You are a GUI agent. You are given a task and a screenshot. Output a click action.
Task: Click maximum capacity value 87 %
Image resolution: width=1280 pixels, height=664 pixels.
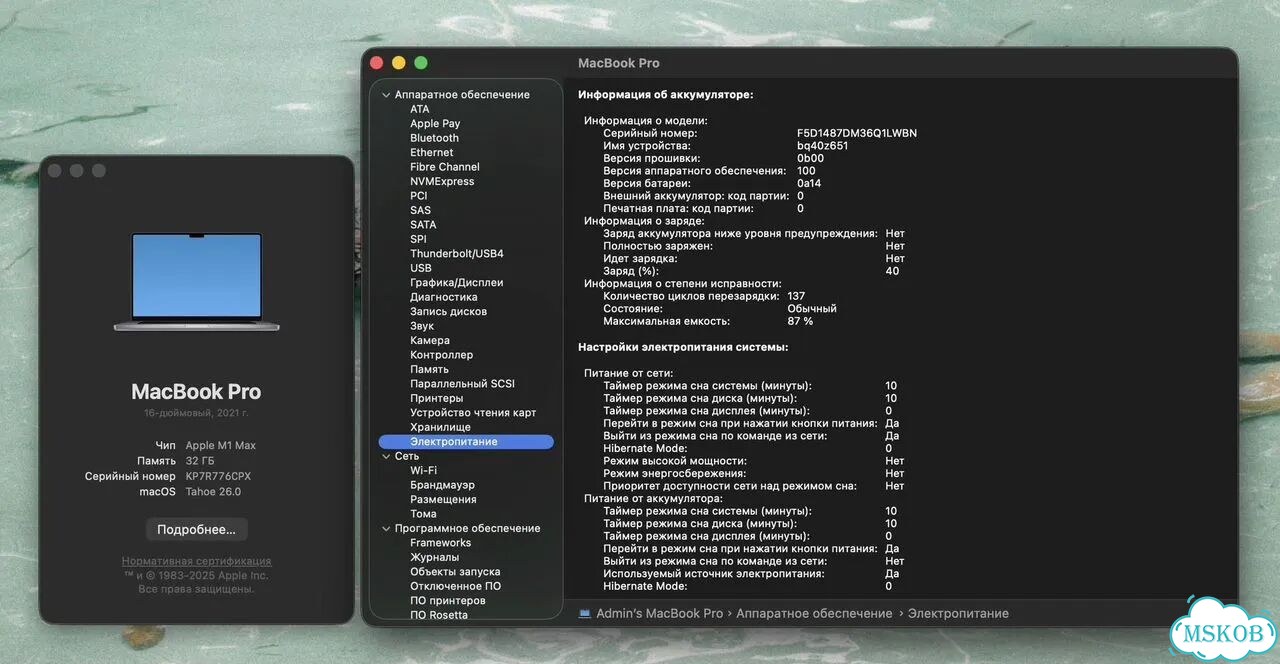click(x=800, y=322)
